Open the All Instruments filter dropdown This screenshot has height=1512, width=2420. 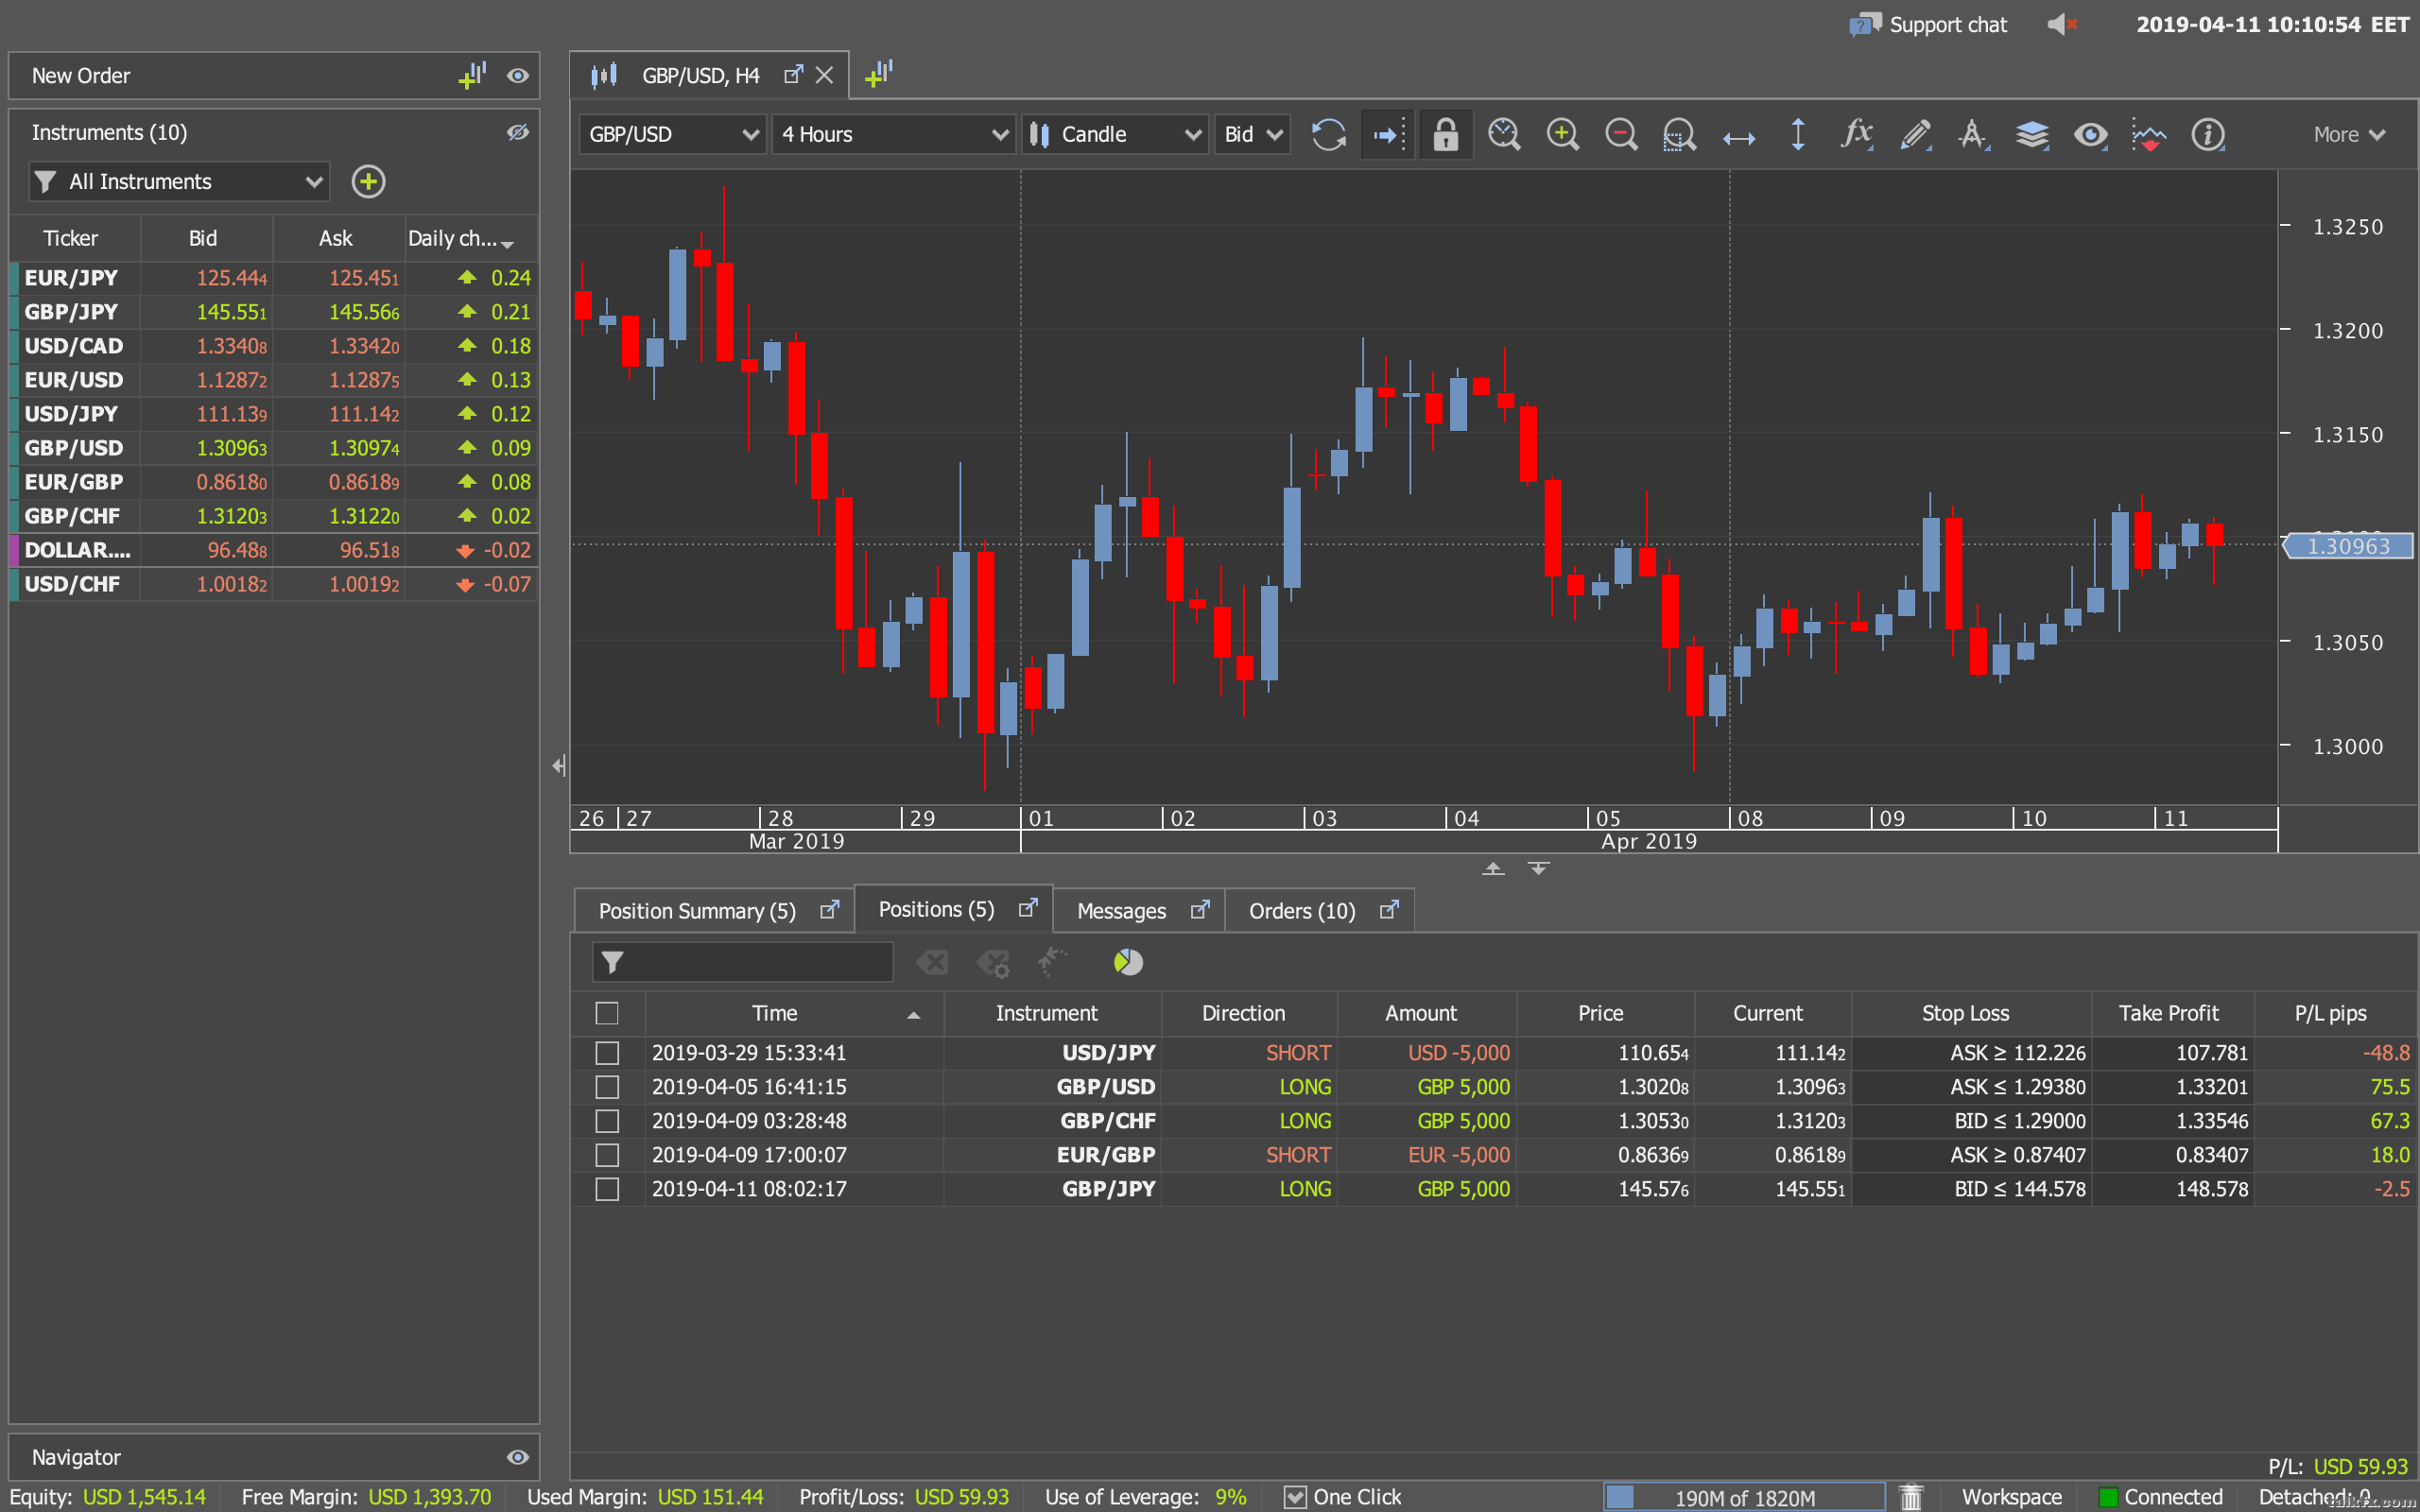[x=179, y=181]
